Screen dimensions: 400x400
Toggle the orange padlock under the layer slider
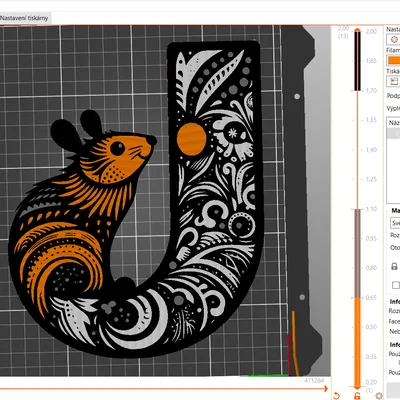click(357, 396)
